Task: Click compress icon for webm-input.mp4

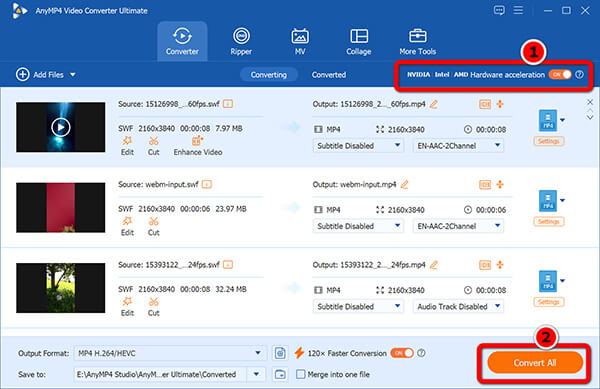Action: (x=500, y=184)
